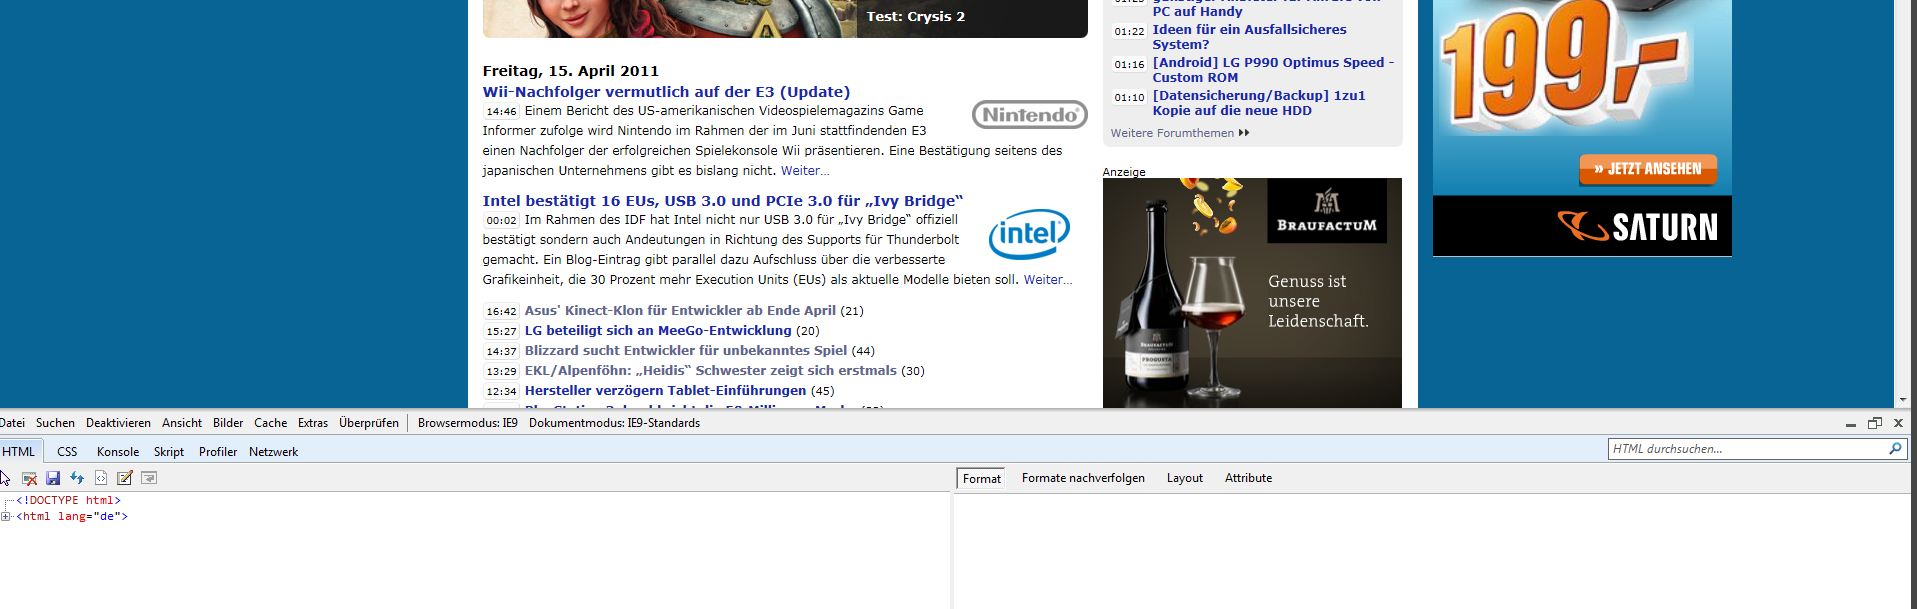Image resolution: width=1917 pixels, height=609 pixels.
Task: Click the magnifier icon in HTML search
Action: coord(1895,449)
